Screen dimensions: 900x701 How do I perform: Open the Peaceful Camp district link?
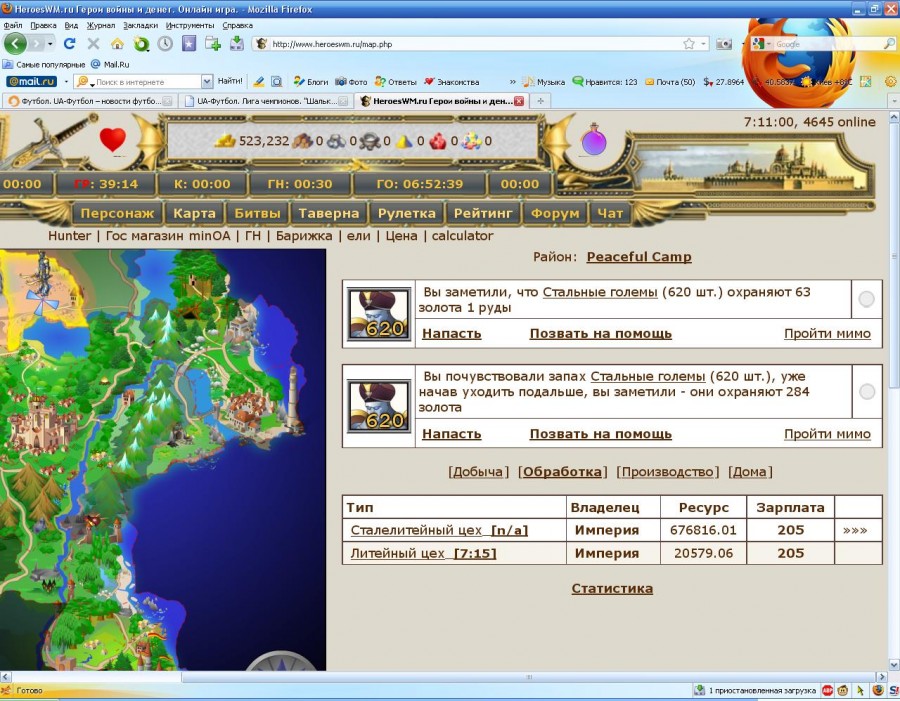[x=639, y=257]
